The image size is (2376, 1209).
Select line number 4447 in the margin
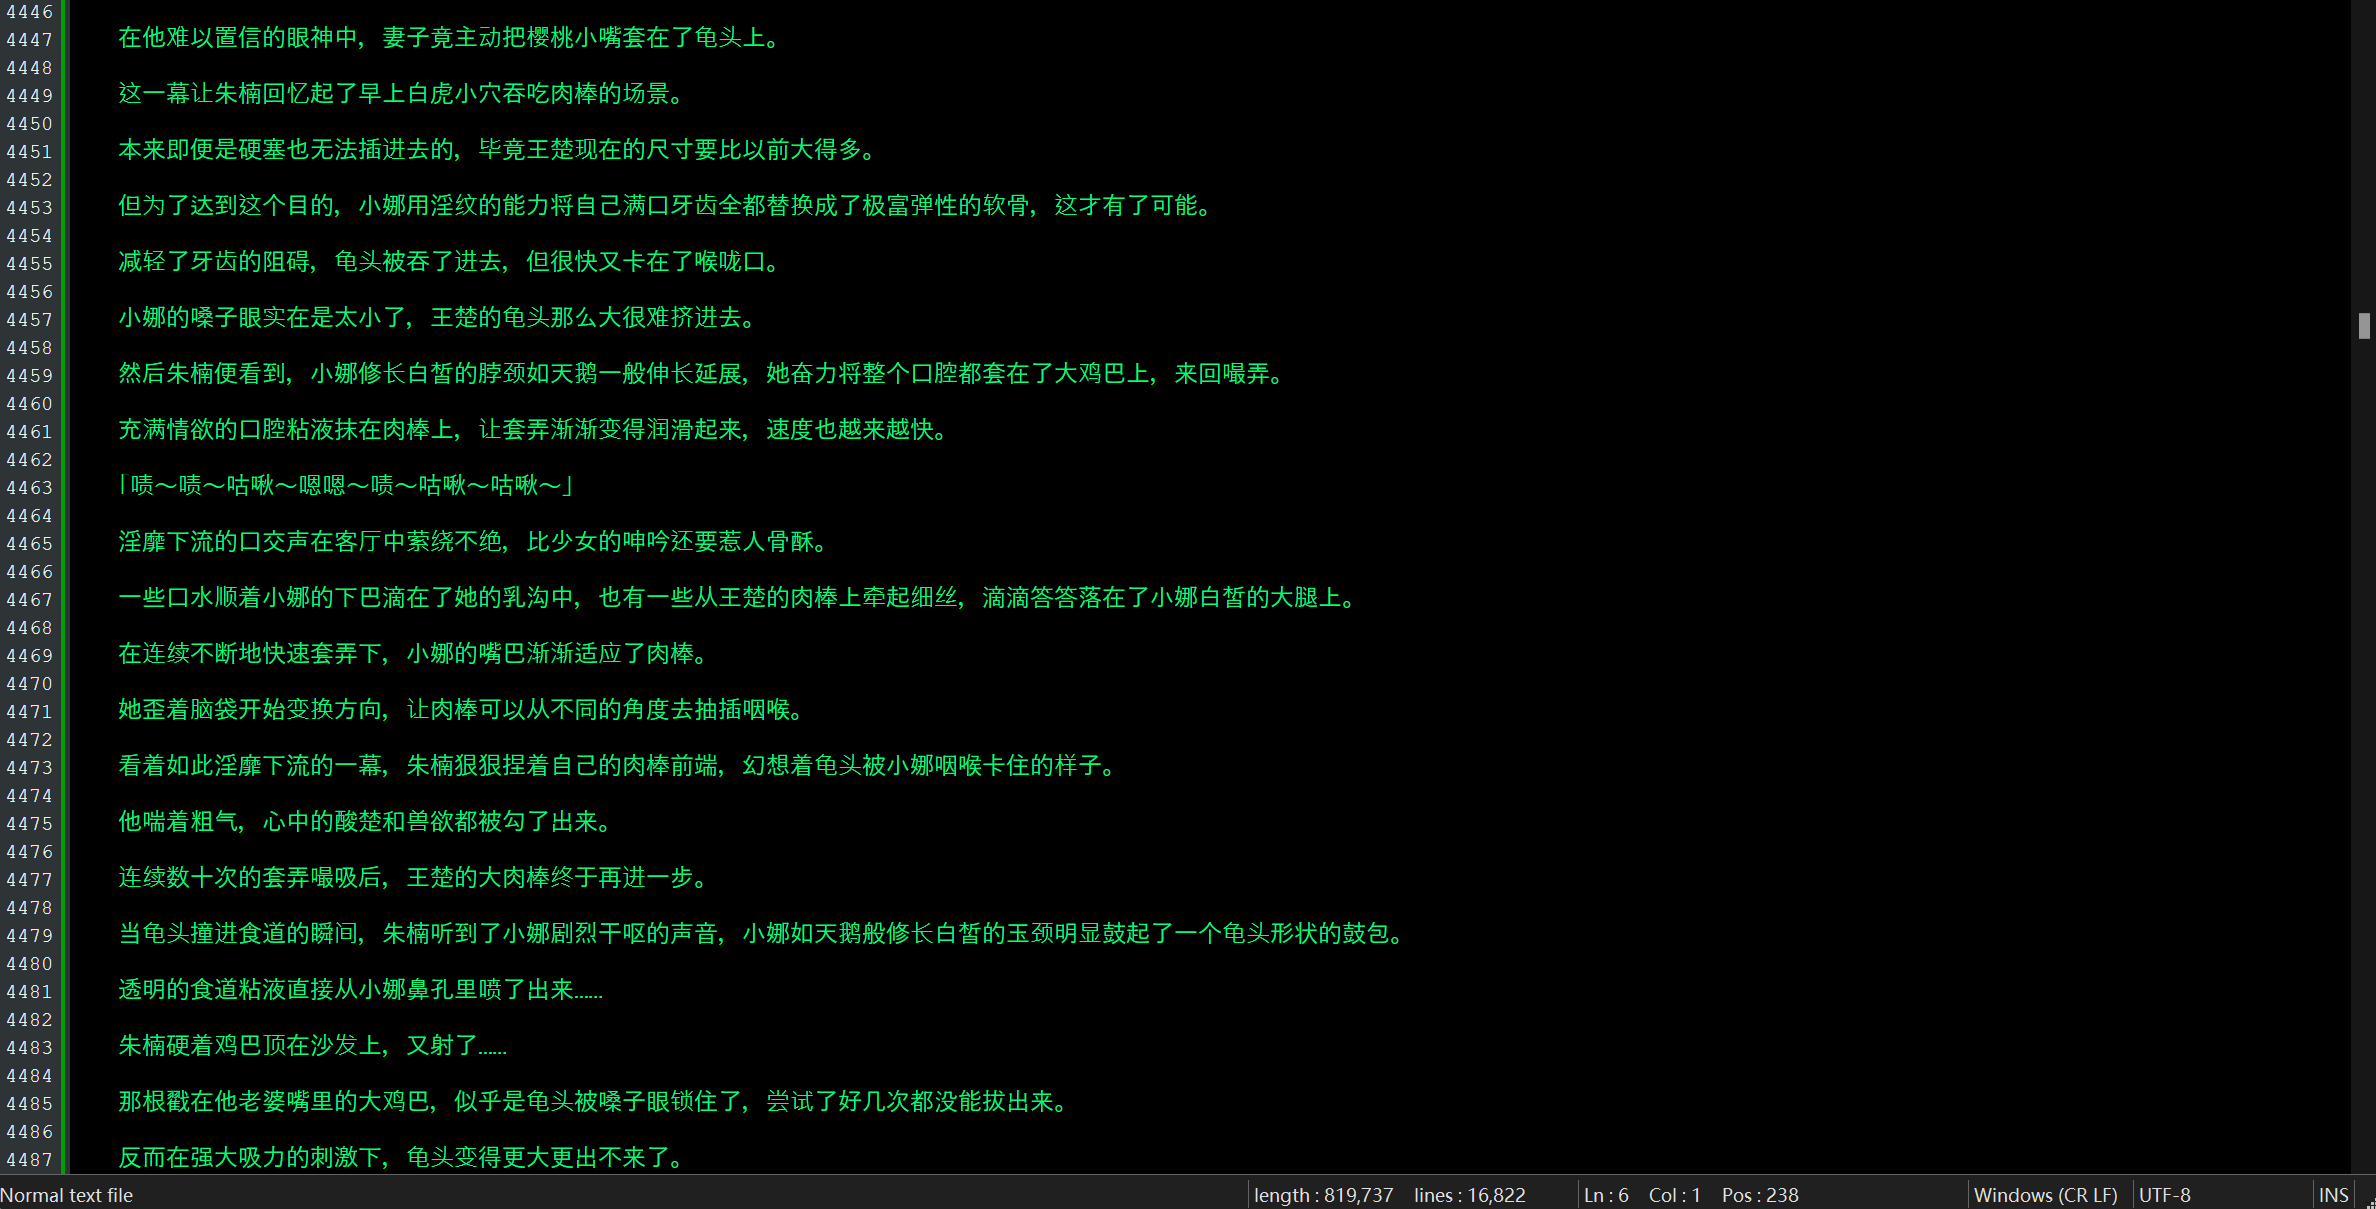(x=30, y=40)
